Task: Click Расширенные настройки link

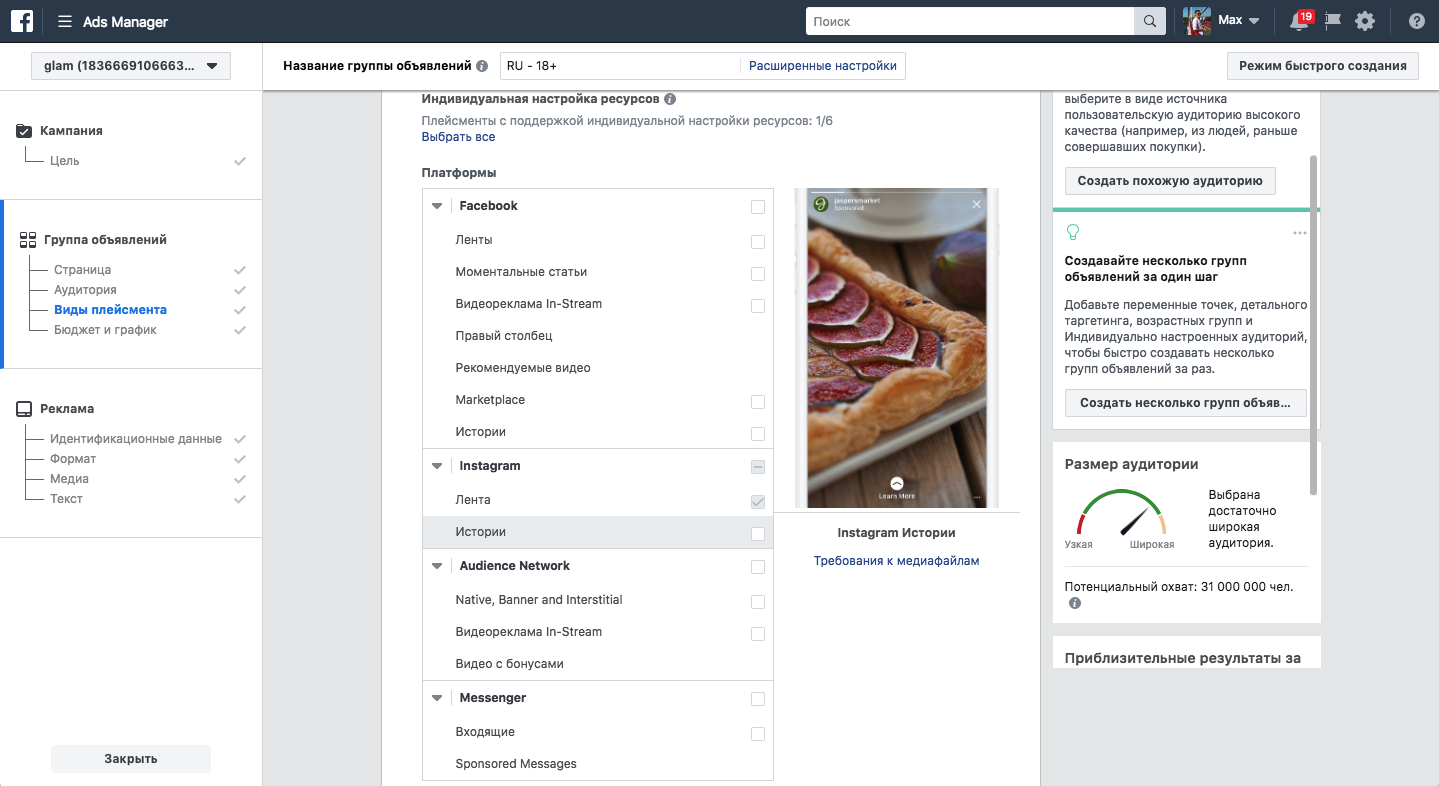Action: 823,66
